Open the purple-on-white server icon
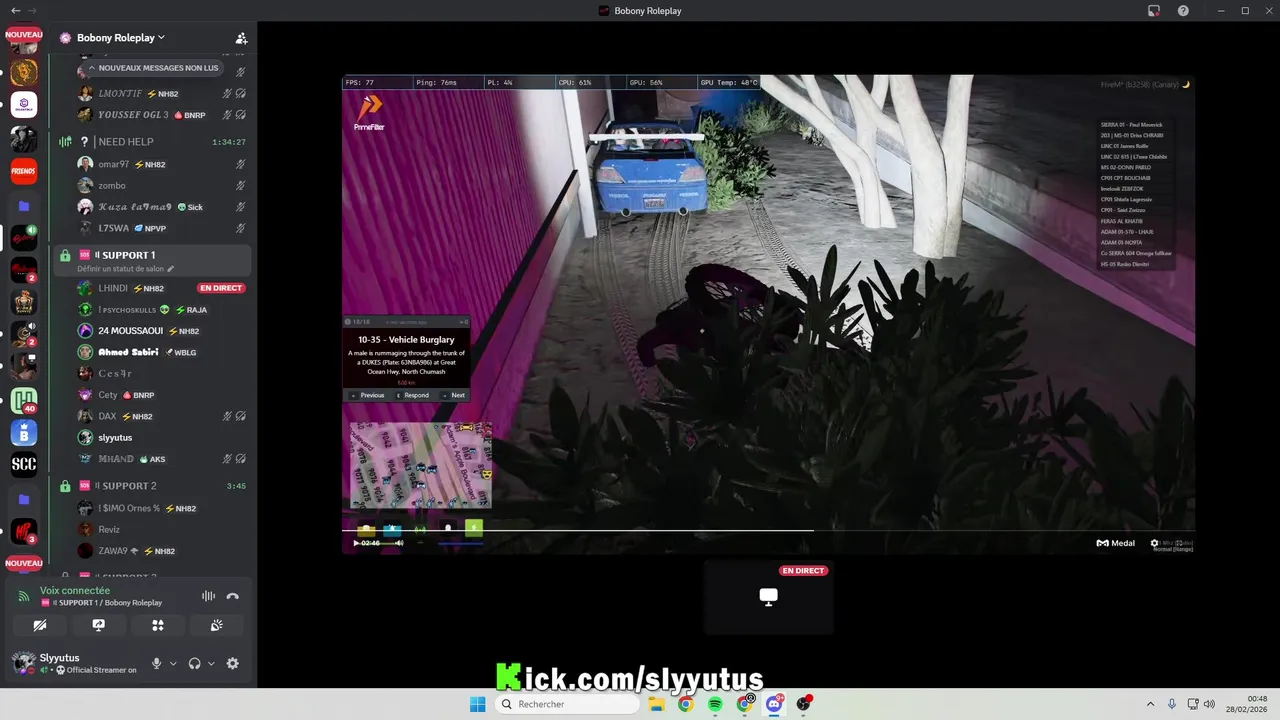The width and height of the screenshot is (1280, 720). coord(24,105)
